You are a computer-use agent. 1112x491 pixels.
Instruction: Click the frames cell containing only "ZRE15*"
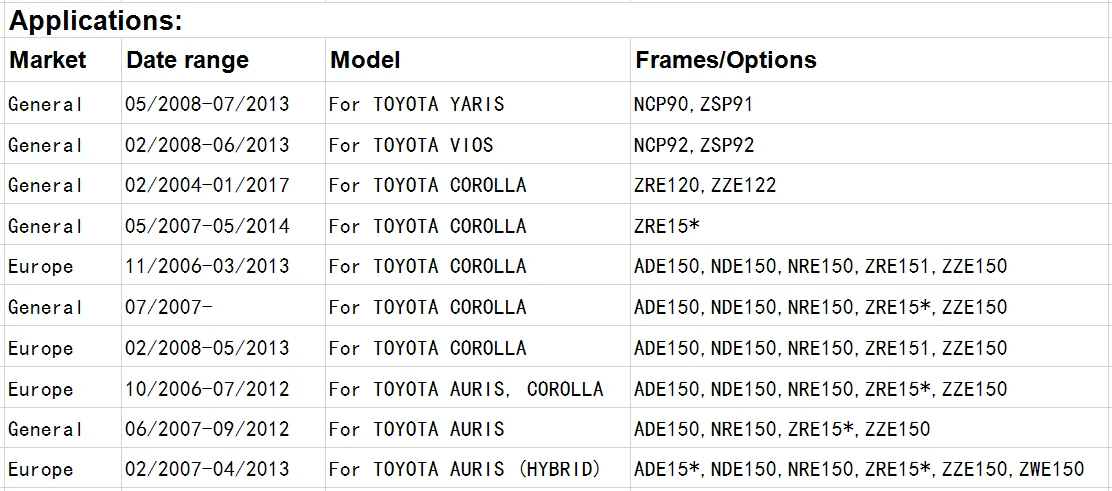coord(666,226)
